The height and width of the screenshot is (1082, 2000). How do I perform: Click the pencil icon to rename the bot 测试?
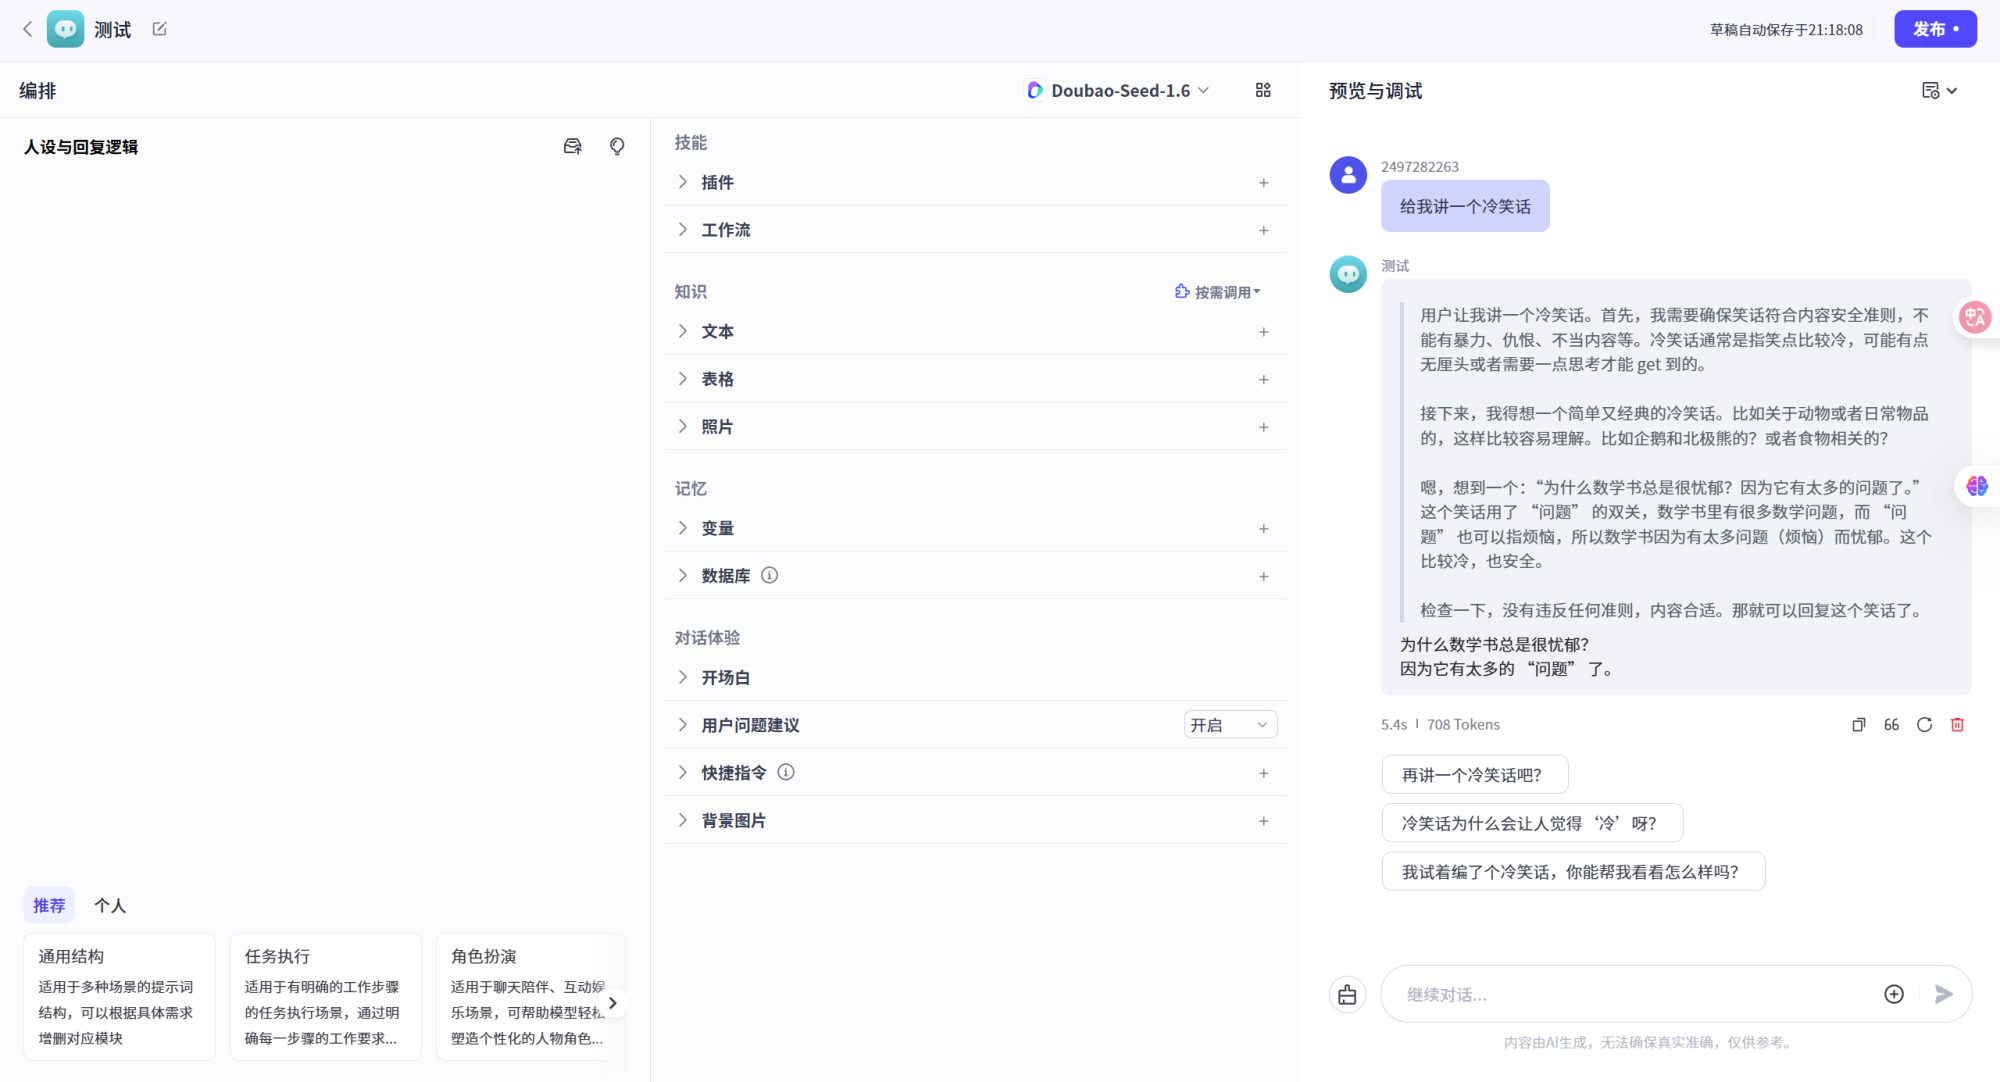tap(159, 29)
